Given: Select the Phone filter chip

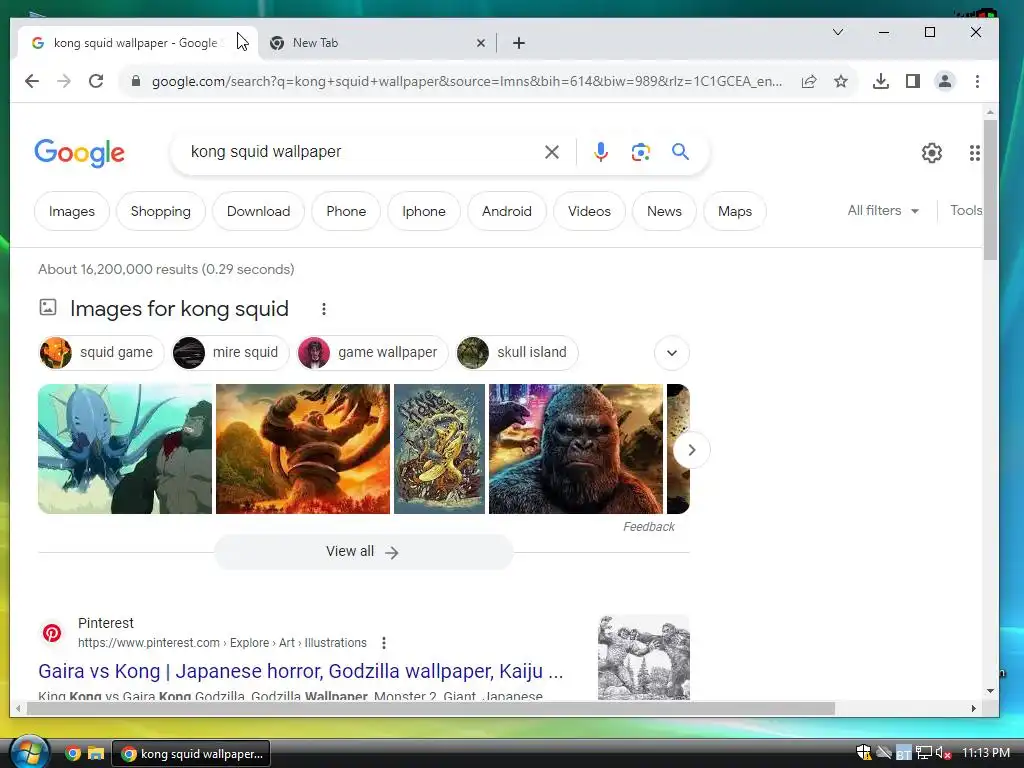Looking at the screenshot, I should [346, 211].
